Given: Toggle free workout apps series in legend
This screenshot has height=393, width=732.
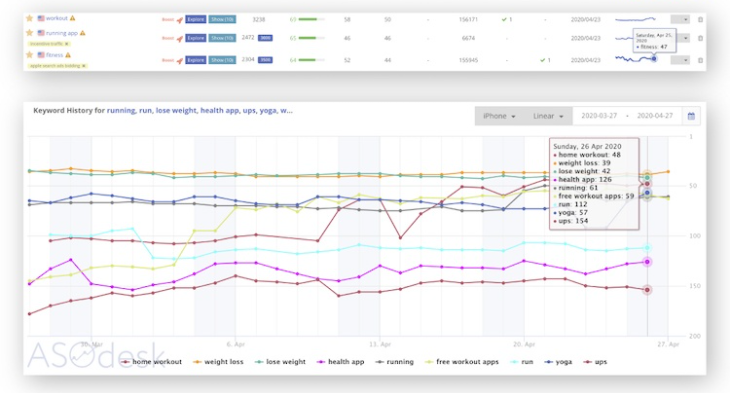Looking at the screenshot, I should coord(462,362).
